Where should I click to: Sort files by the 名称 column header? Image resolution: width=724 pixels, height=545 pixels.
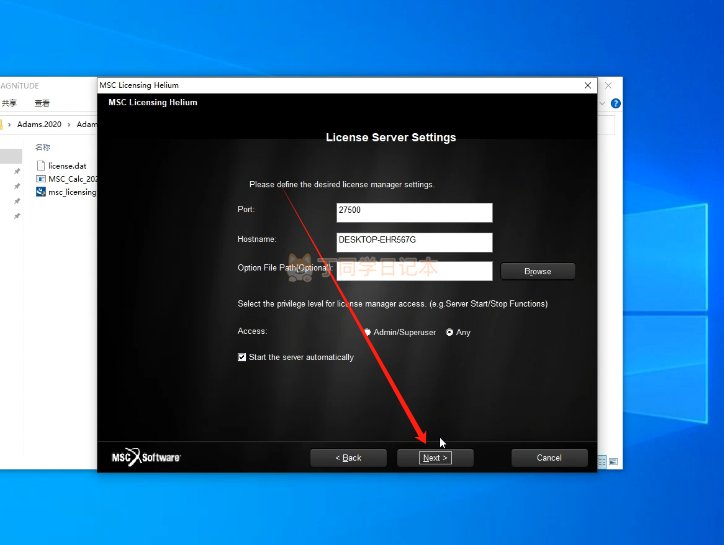pyautogui.click(x=42, y=147)
